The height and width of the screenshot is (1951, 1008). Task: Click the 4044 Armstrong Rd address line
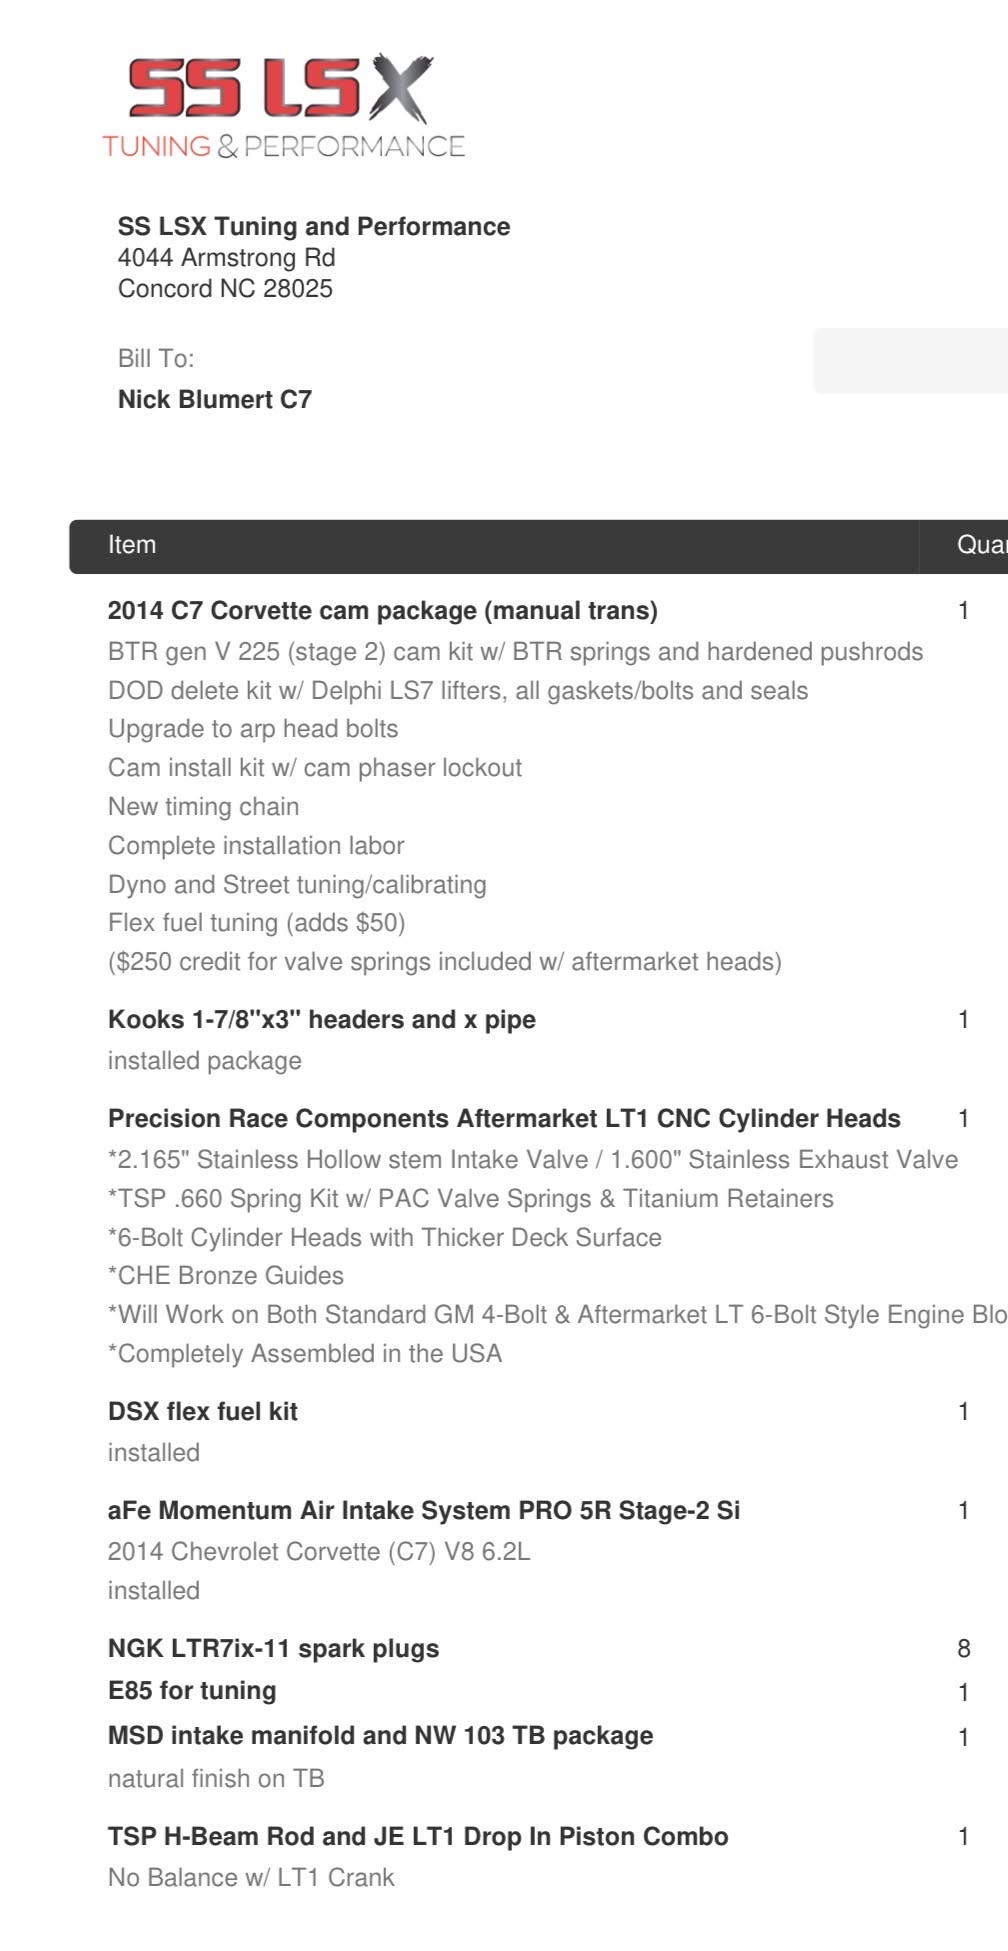tap(226, 257)
